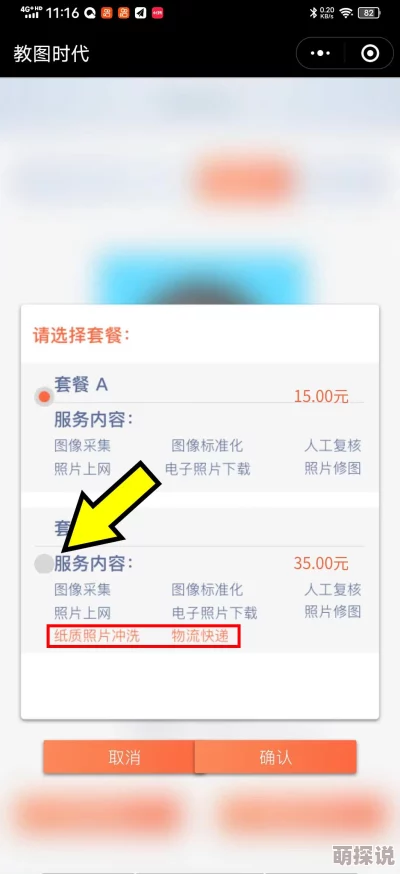
Task: Tap 纸质照片冲洗 service item
Action: coord(97,636)
